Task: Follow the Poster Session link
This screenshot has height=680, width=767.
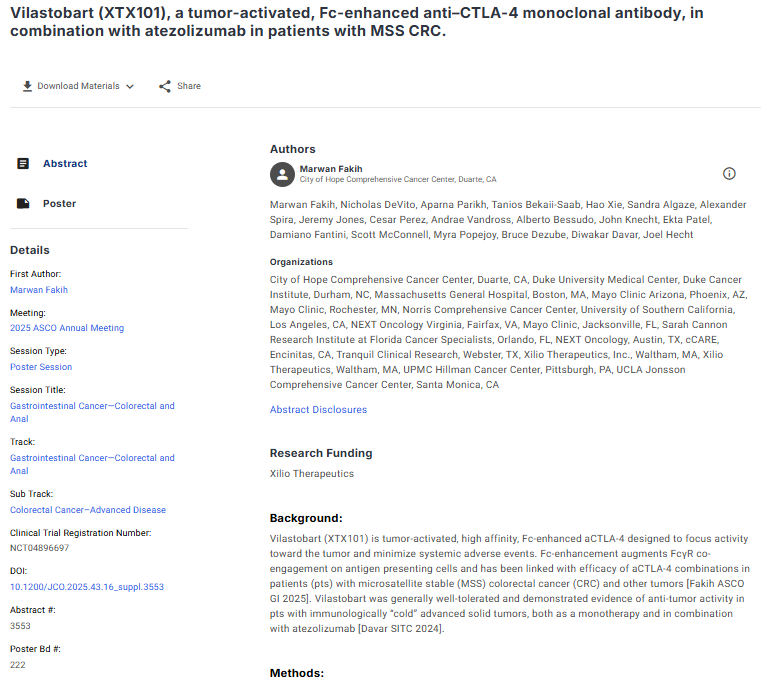Action: point(41,367)
